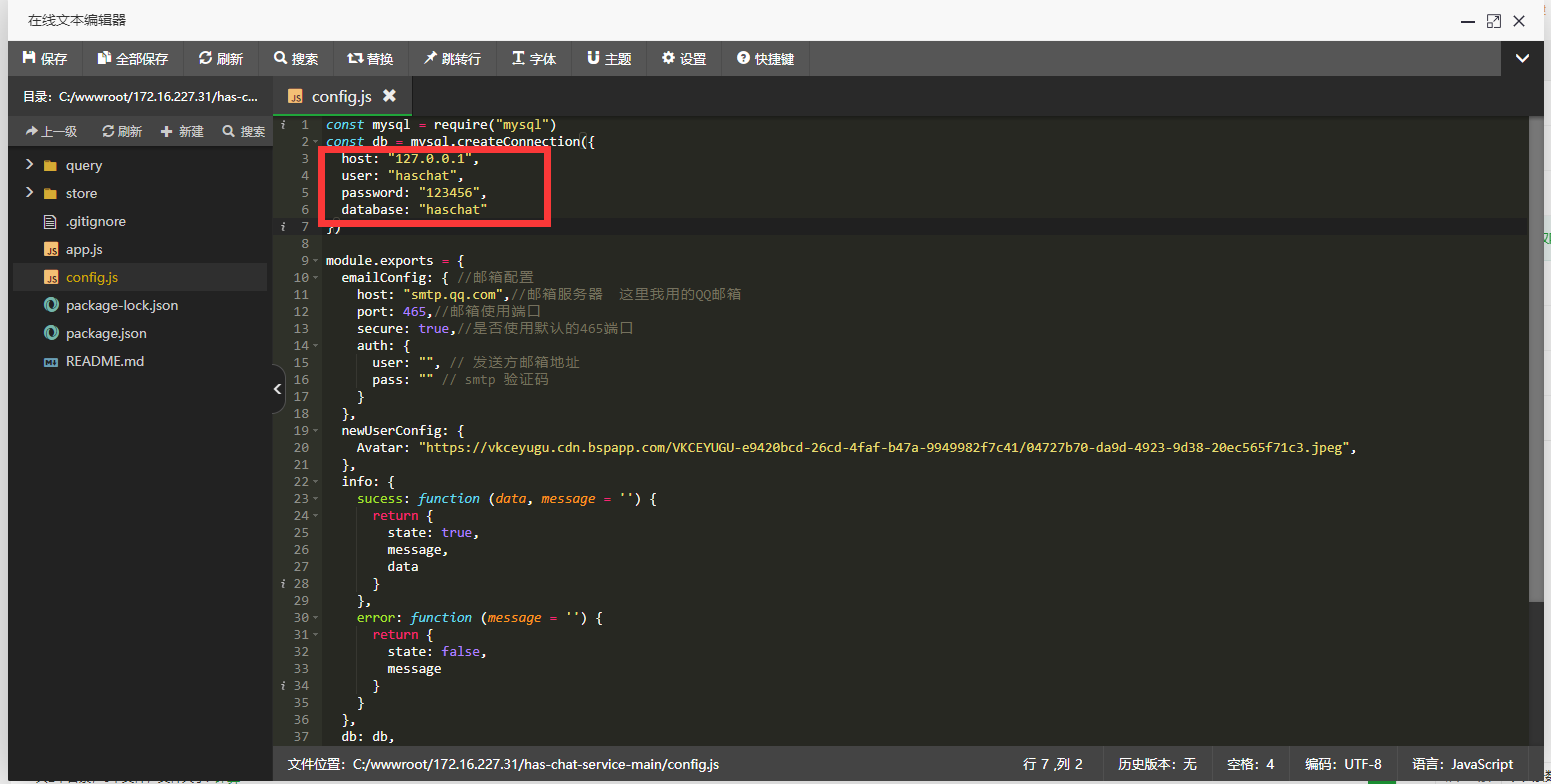Click 搜索 in the file panel toolbar
The width and height of the screenshot is (1551, 784).
coord(244,131)
